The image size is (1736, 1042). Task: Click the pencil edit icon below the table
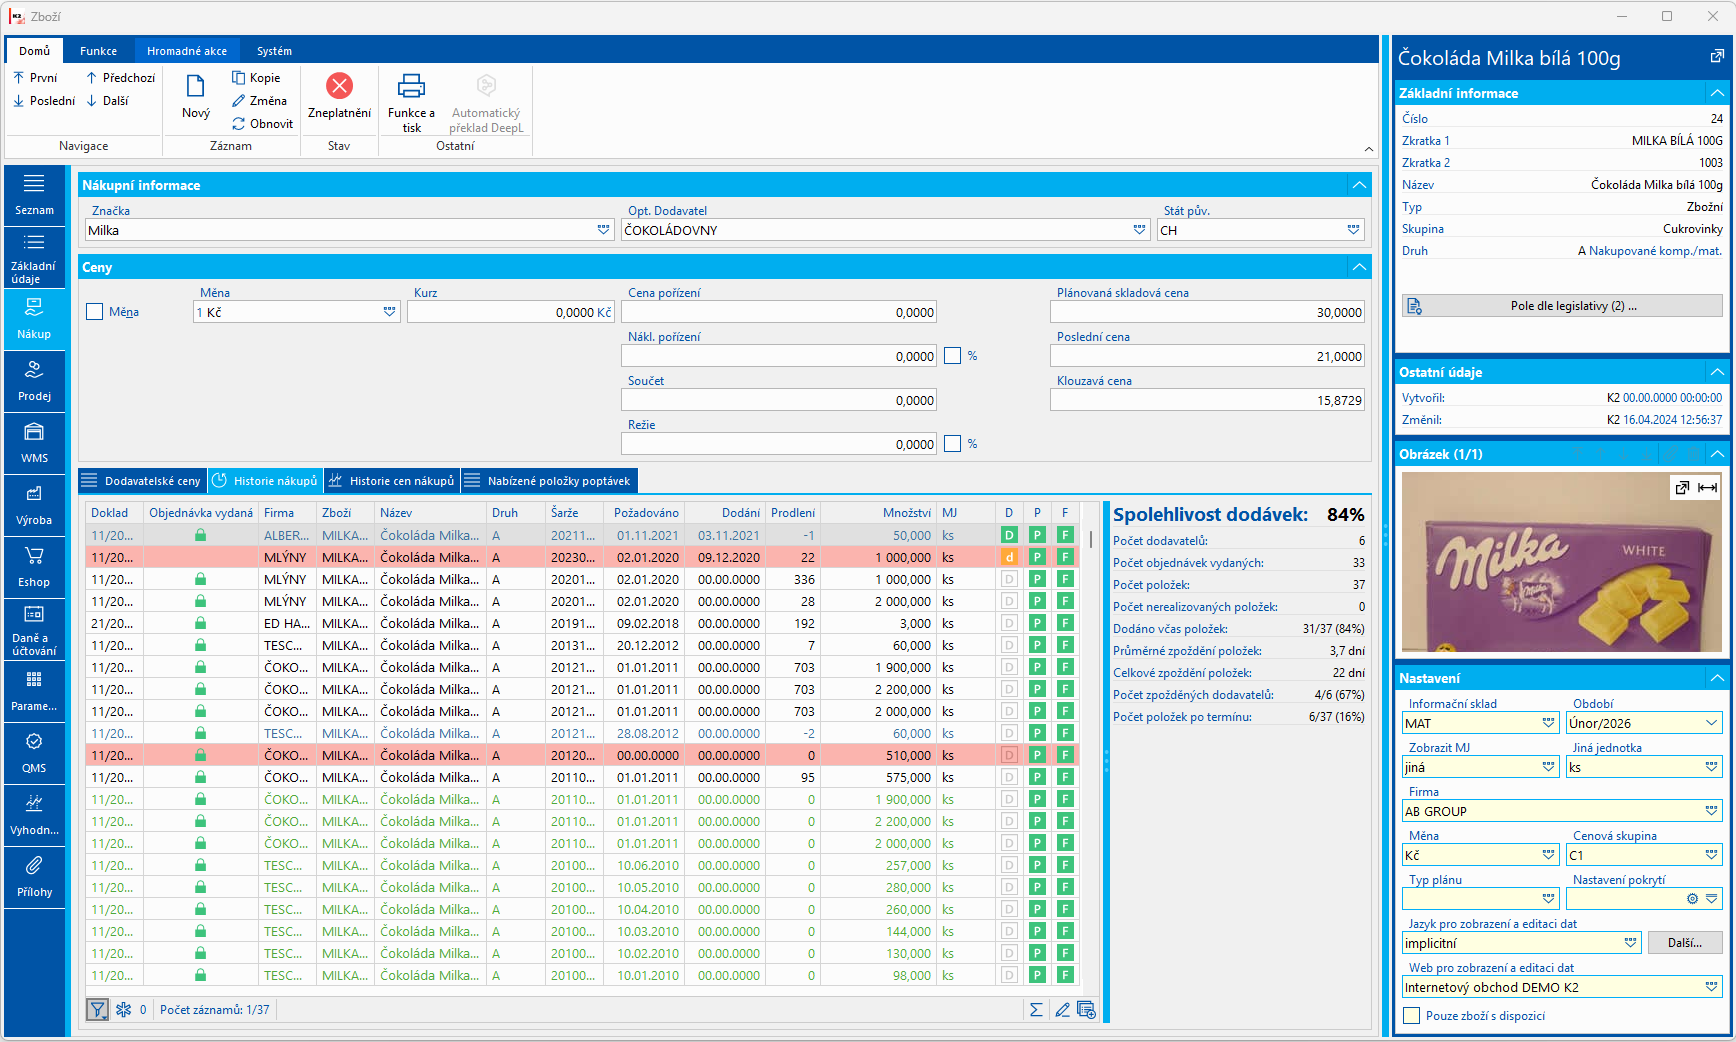(1062, 1010)
